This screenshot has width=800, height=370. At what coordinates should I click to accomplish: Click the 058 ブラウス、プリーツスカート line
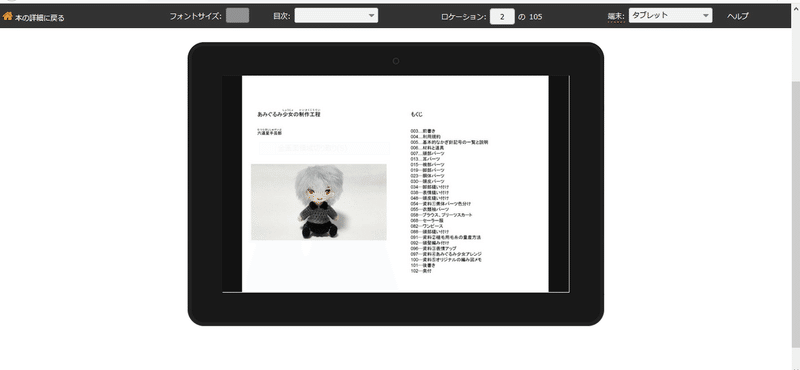pyautogui.click(x=441, y=215)
